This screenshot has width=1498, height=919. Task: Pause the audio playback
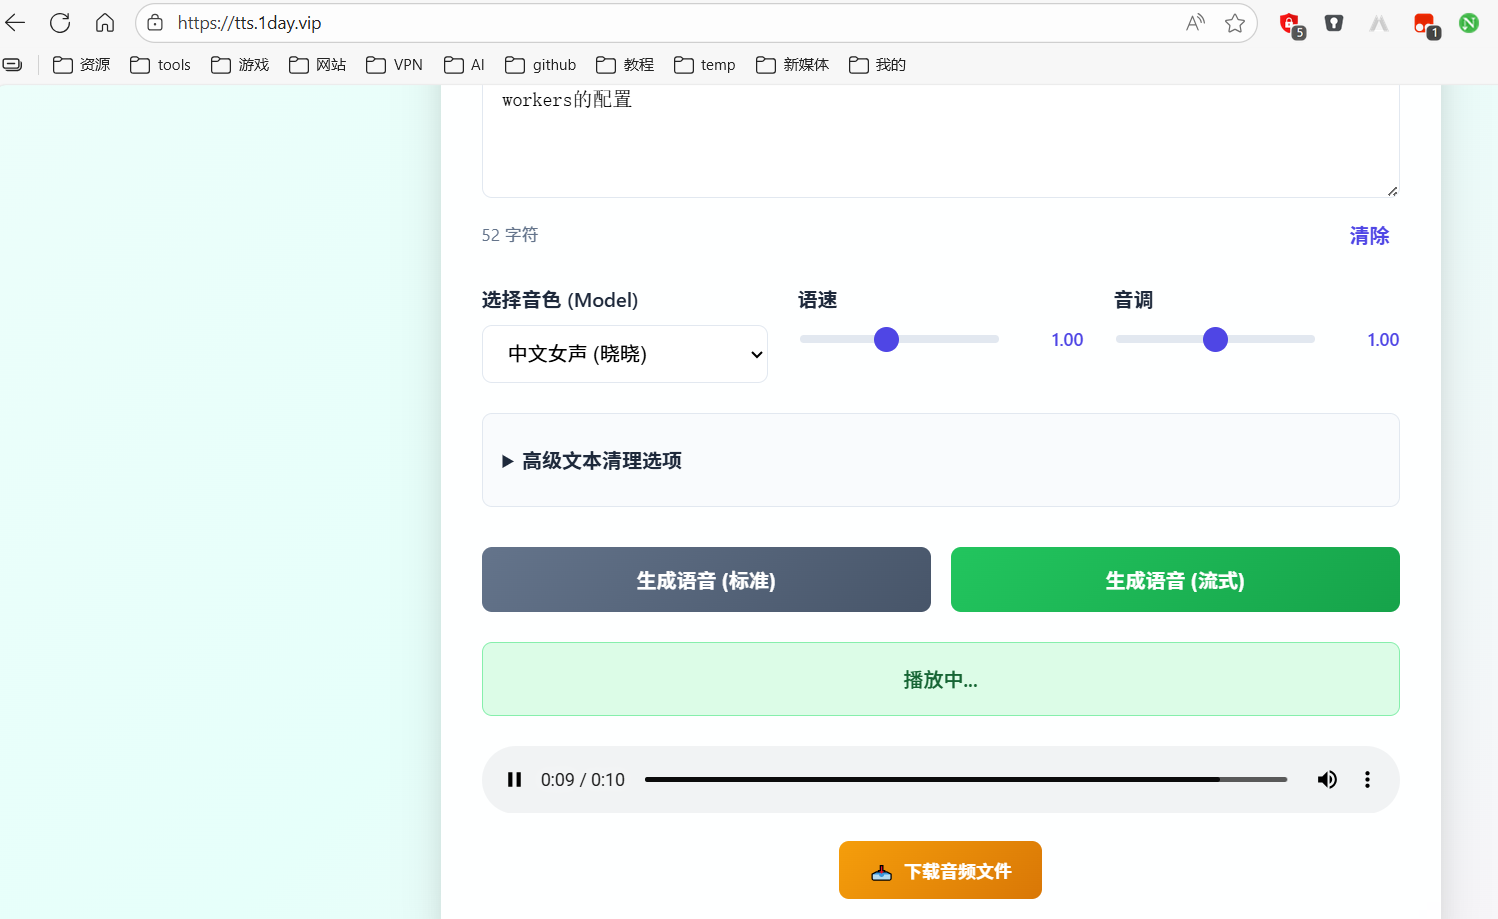pos(514,780)
